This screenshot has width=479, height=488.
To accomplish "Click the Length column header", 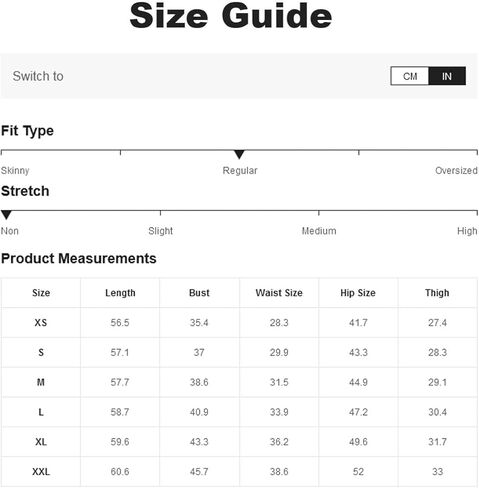I will [120, 293].
